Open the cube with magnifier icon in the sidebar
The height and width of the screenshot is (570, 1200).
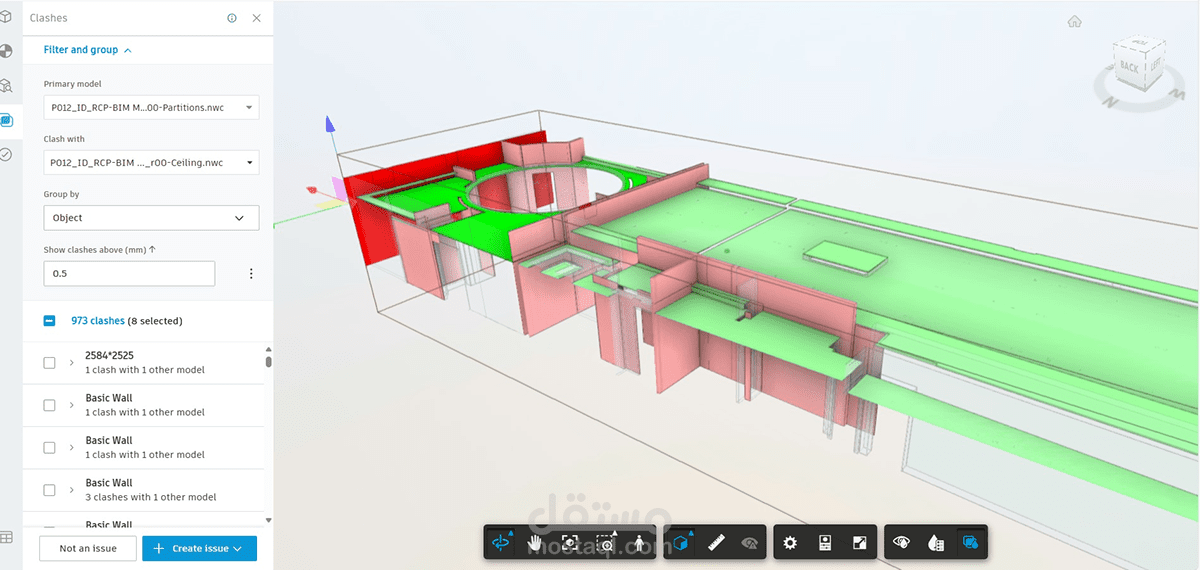click(7, 86)
